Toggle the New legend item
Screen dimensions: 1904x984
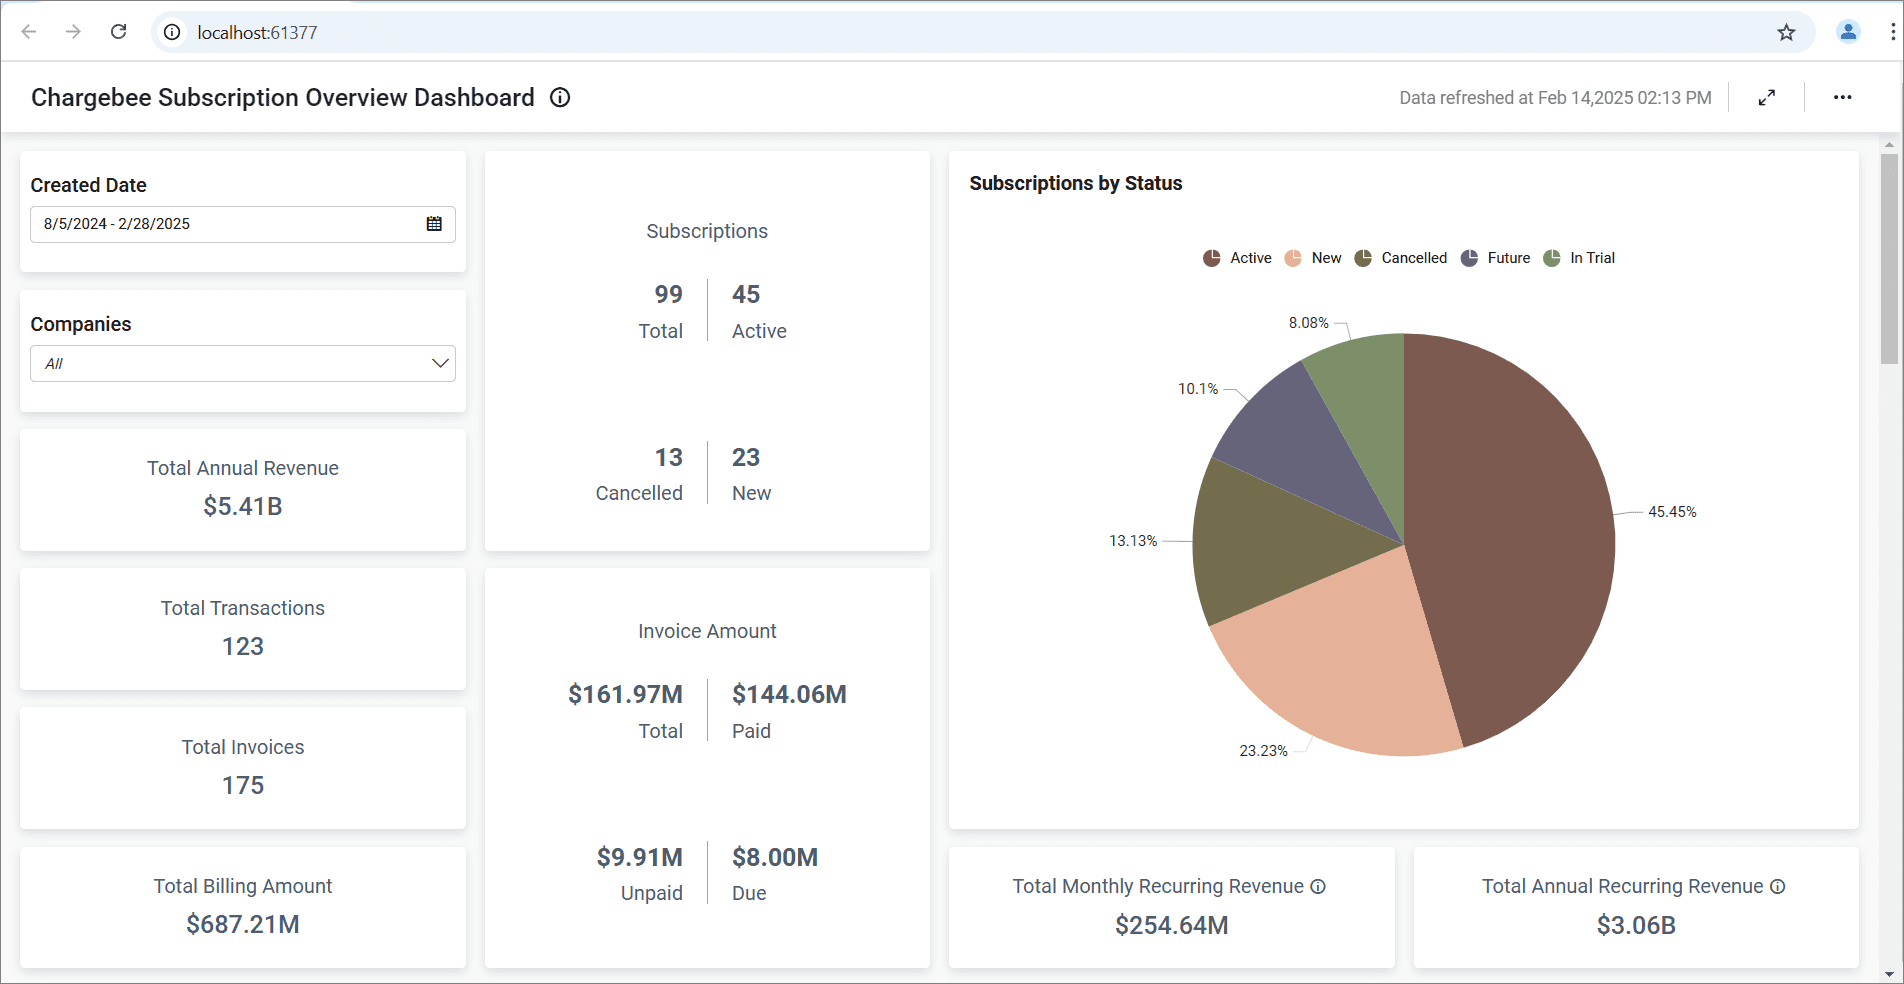[1313, 258]
